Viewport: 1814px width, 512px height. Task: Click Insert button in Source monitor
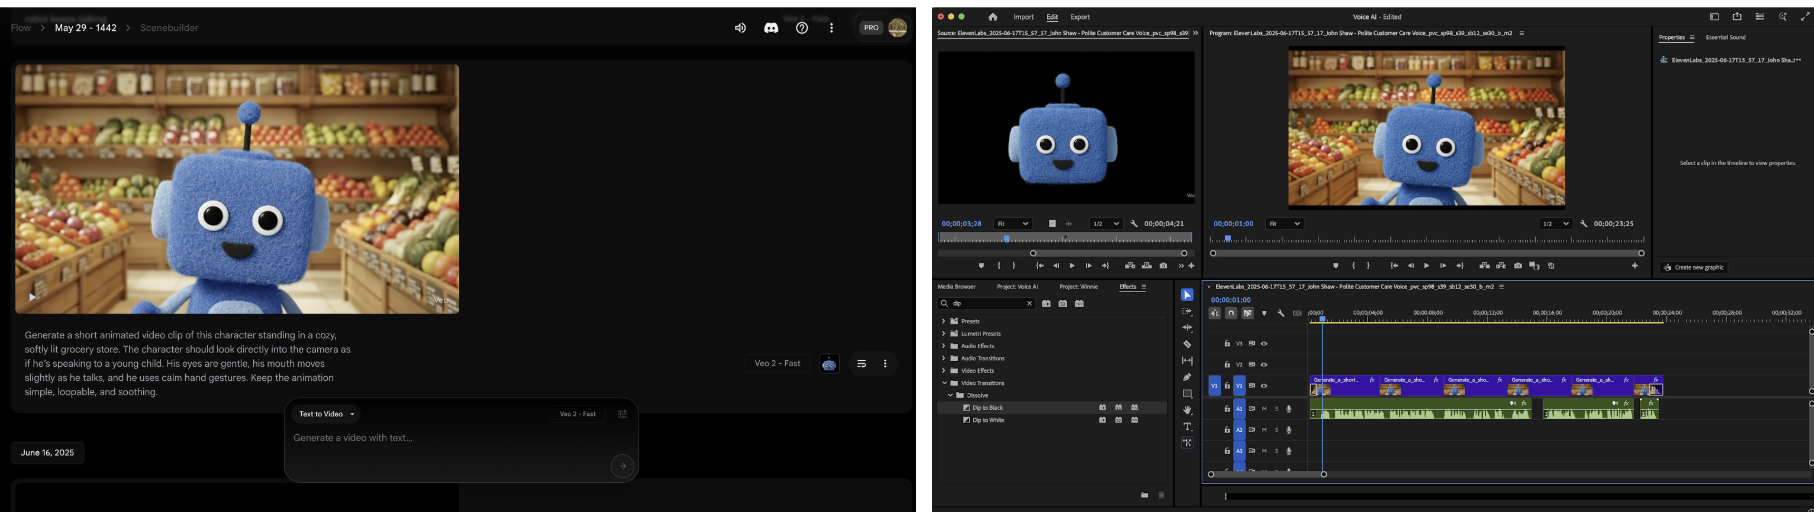click(x=1130, y=266)
